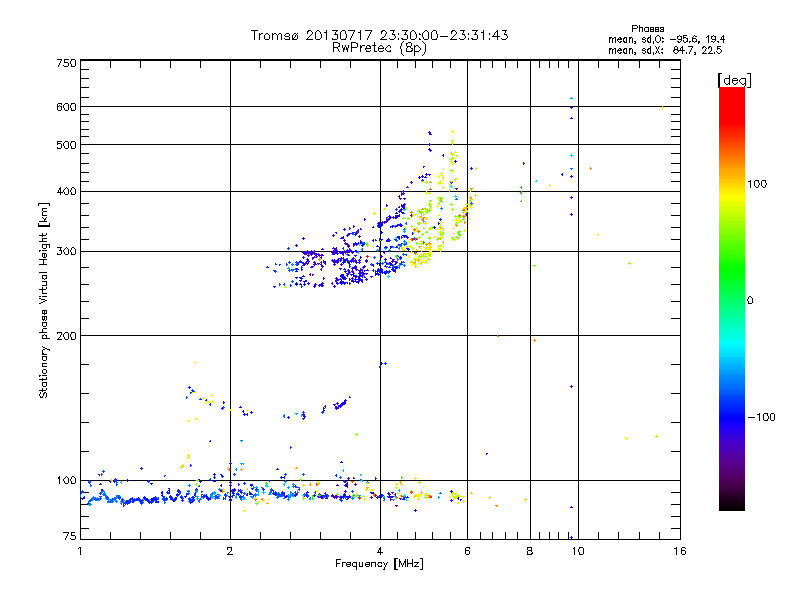This screenshot has height=600, width=800.
Task: Click the black bottom of the phase colorbar
Action: click(x=732, y=503)
